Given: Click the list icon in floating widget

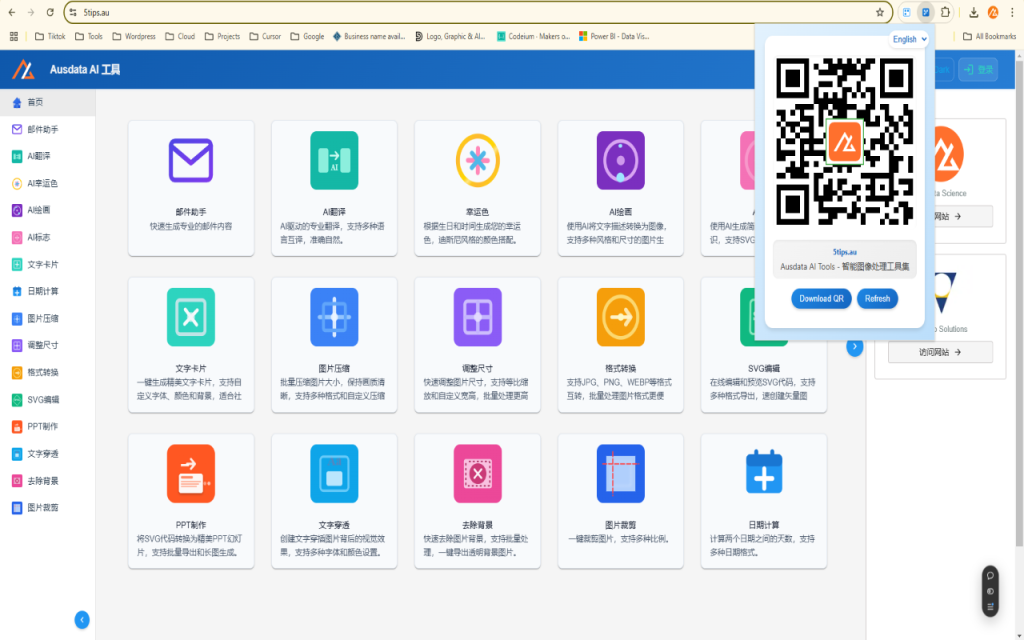Looking at the screenshot, I should [x=990, y=607].
